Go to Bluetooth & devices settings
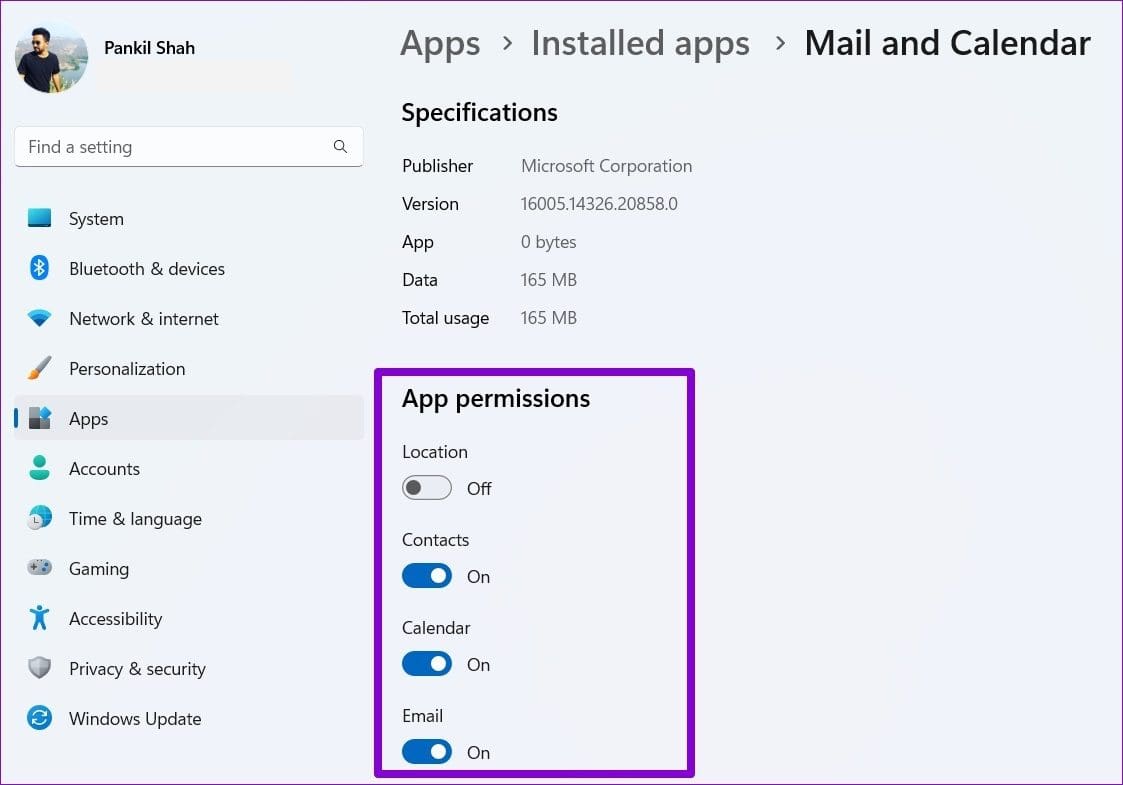This screenshot has height=785, width=1123. [x=188, y=269]
